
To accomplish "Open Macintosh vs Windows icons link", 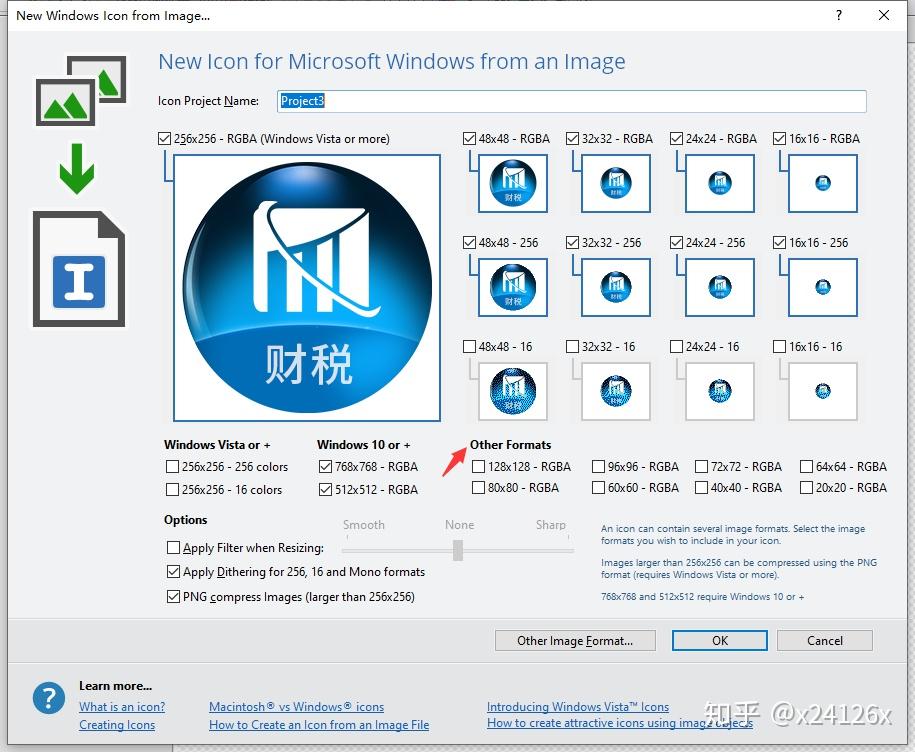I will pyautogui.click(x=296, y=706).
